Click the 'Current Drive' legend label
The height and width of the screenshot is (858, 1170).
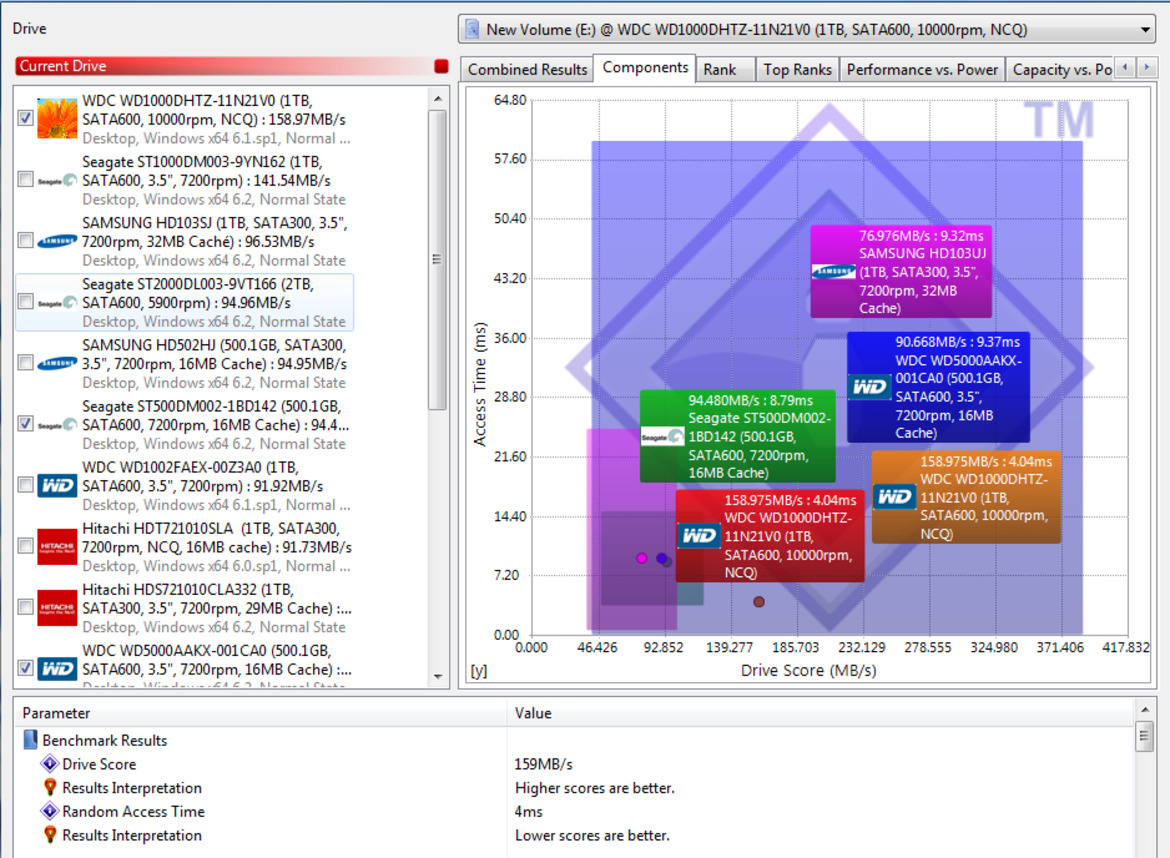coord(63,66)
